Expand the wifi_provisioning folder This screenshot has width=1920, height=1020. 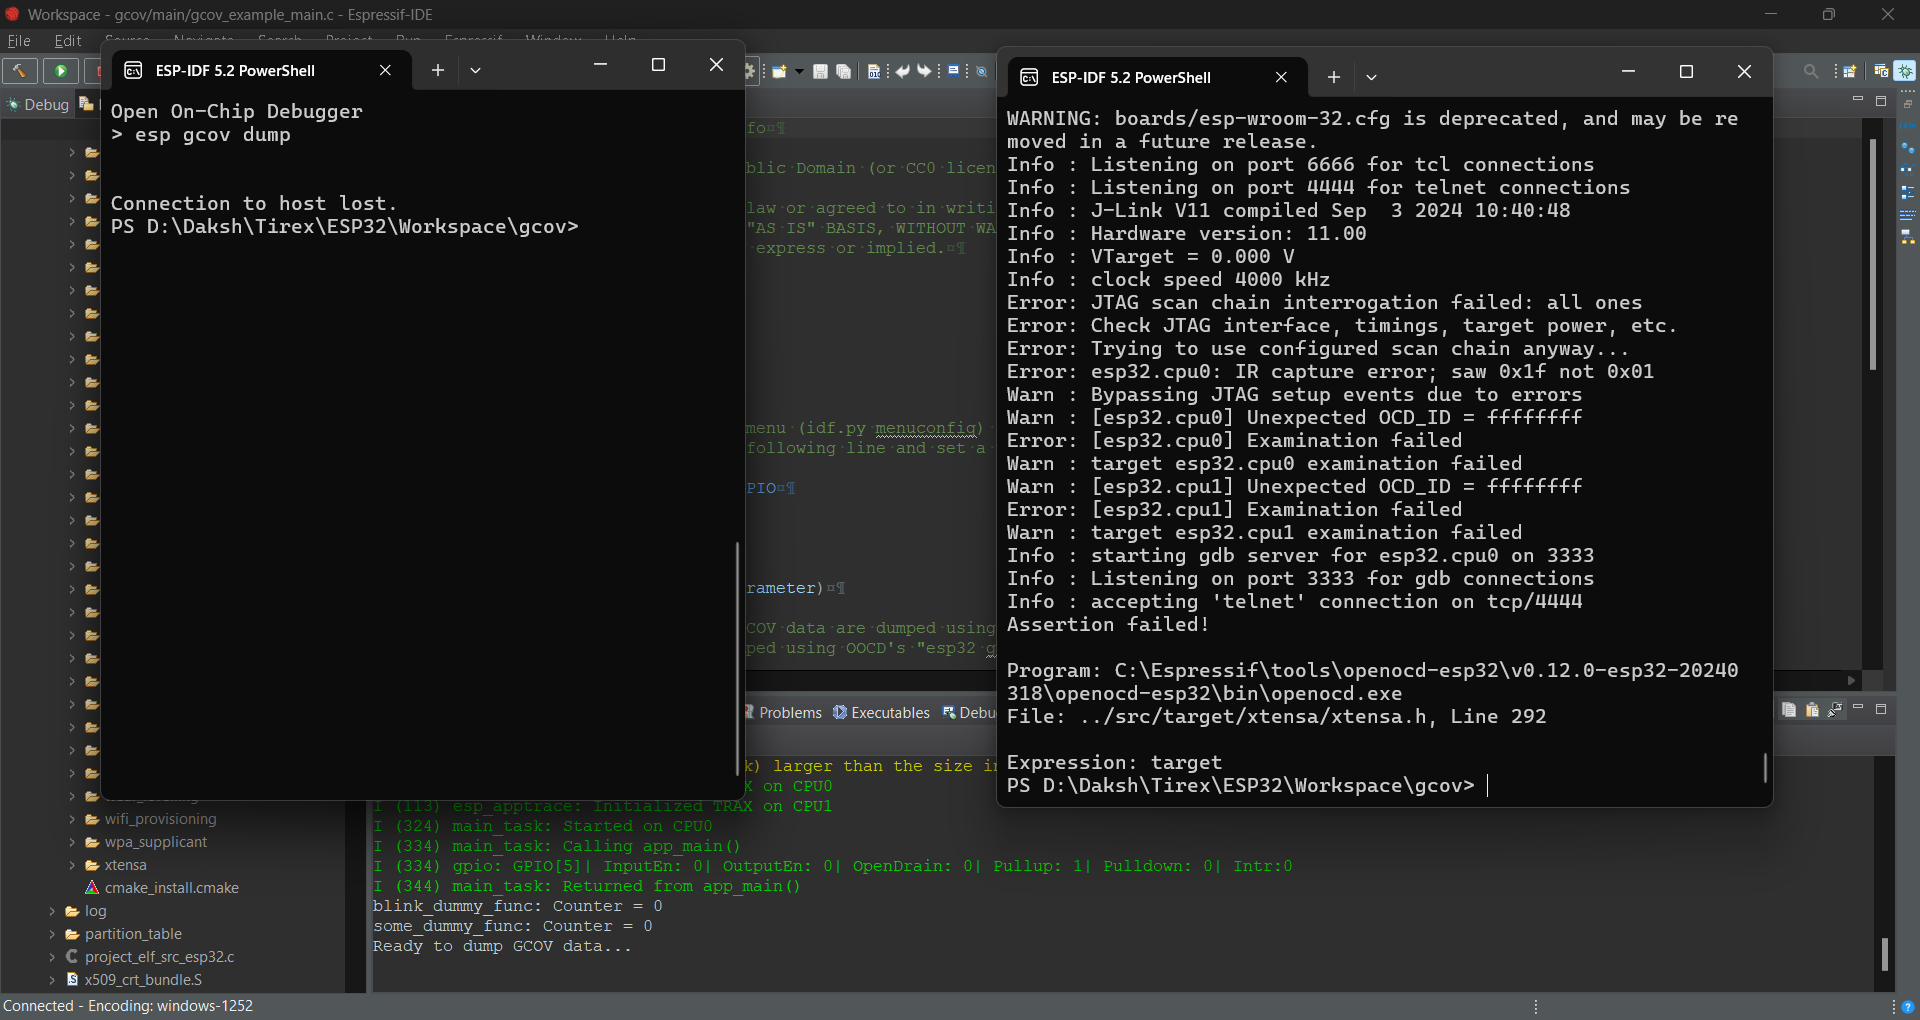click(x=72, y=819)
